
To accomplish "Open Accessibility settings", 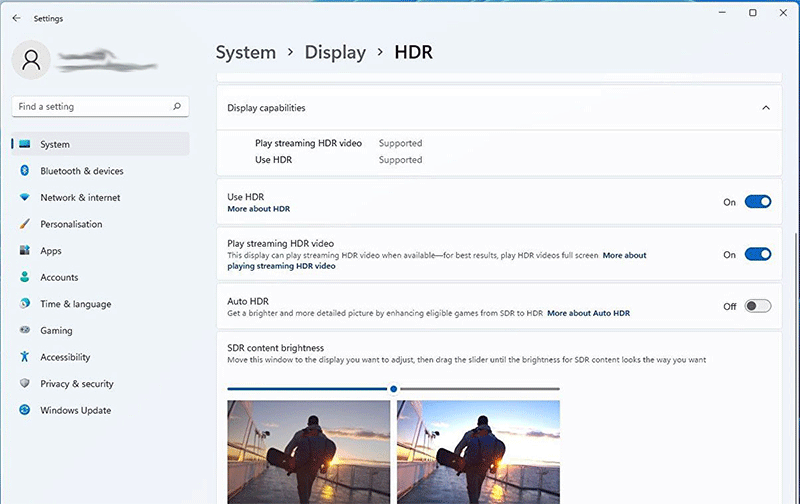I will pos(101,356).
